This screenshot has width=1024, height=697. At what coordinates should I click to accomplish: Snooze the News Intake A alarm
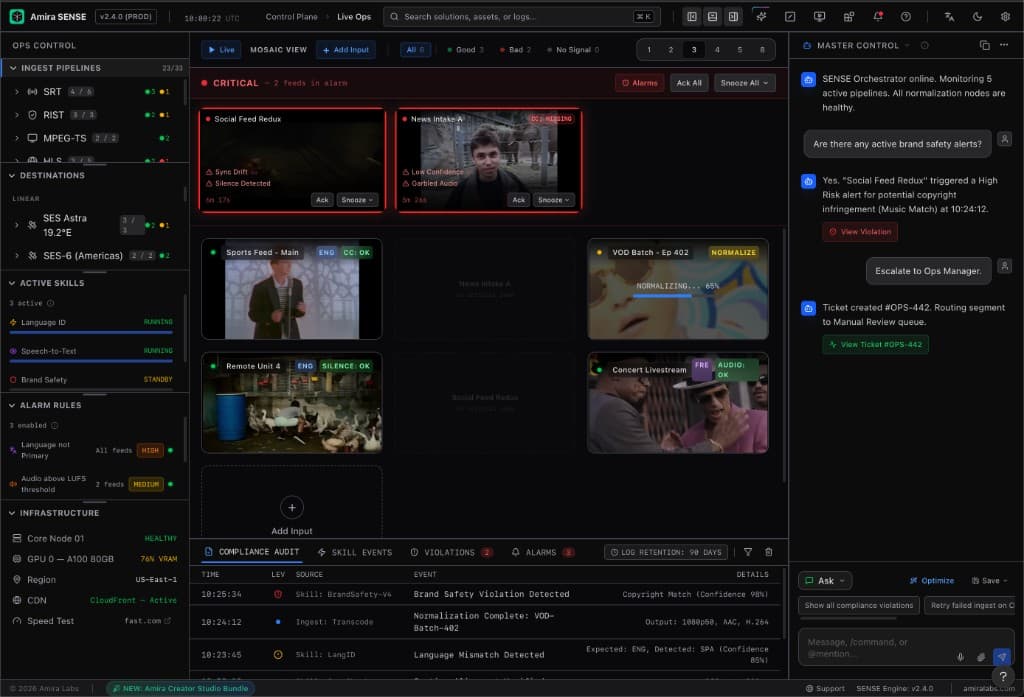(554, 200)
